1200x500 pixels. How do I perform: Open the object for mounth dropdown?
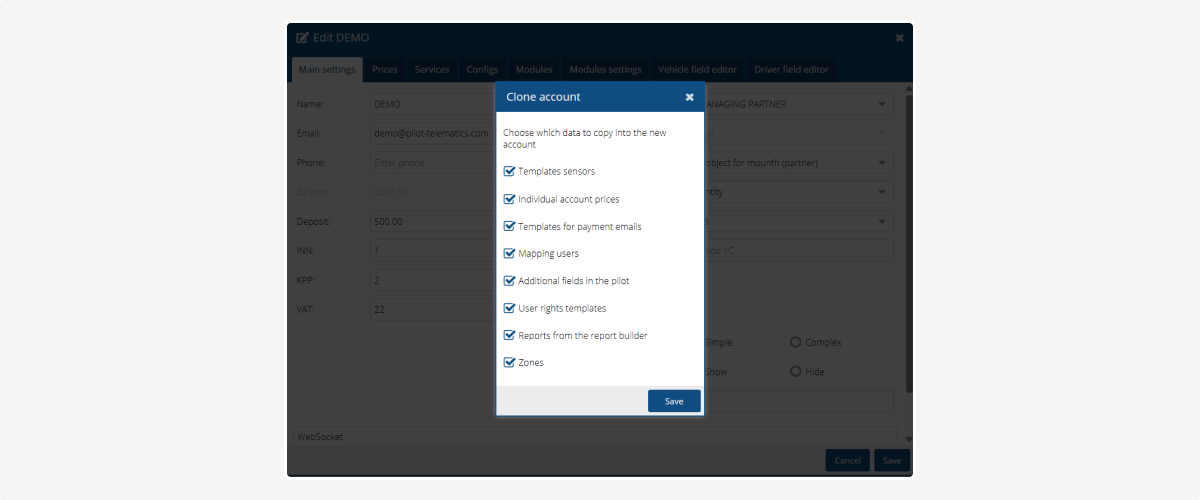881,162
